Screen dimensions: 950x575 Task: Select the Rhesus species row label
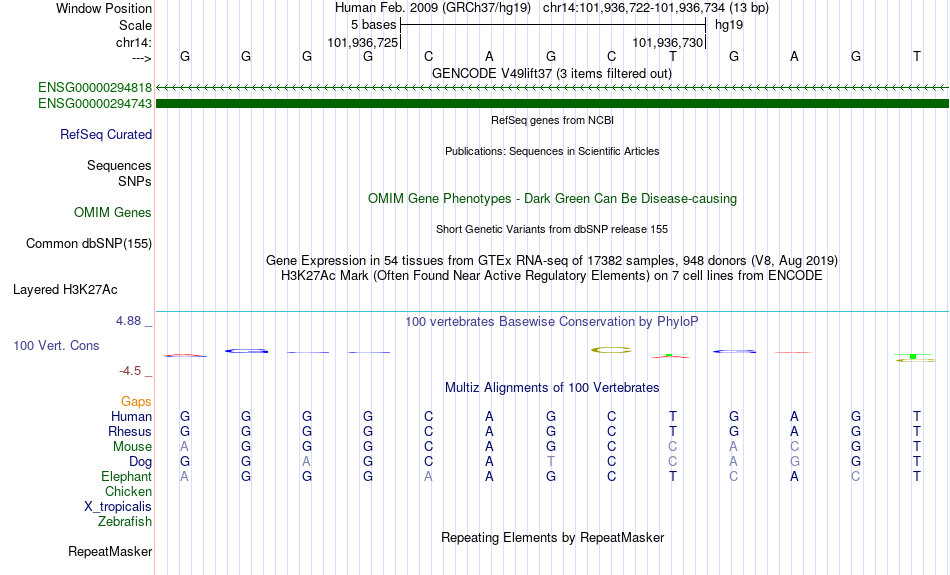(x=130, y=431)
